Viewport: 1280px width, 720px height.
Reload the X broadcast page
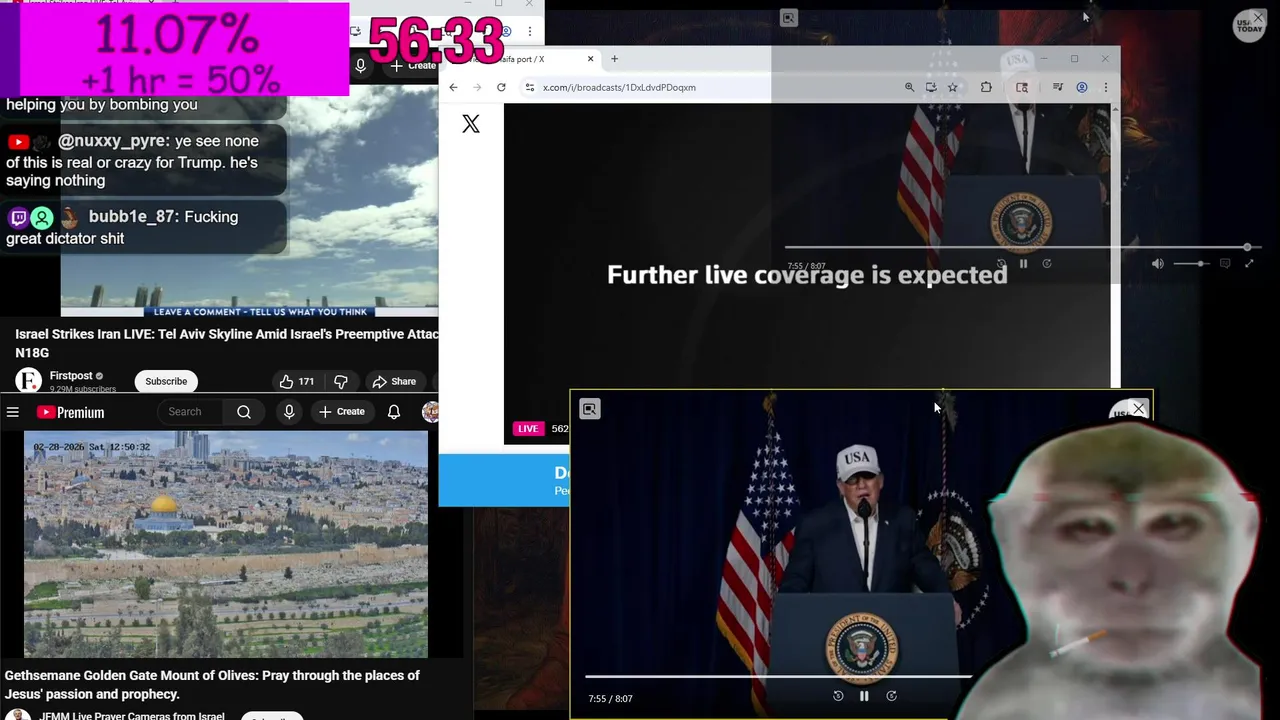click(501, 87)
